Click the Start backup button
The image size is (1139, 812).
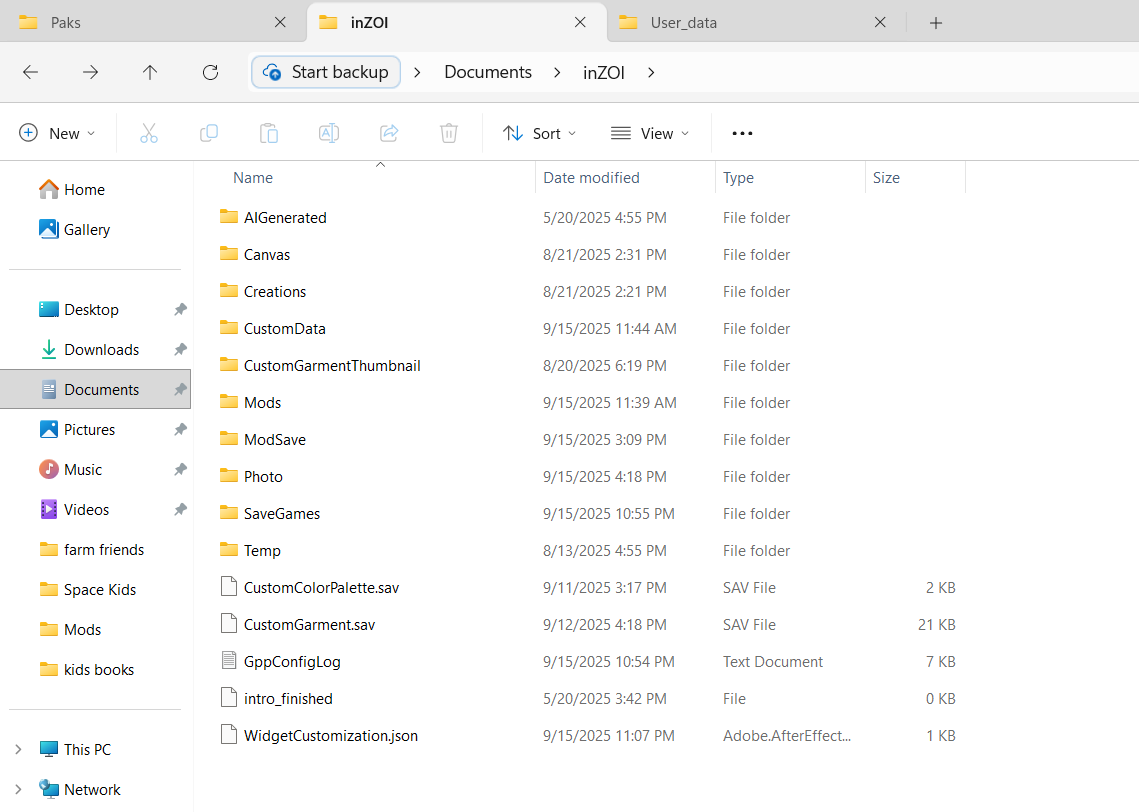coord(326,72)
